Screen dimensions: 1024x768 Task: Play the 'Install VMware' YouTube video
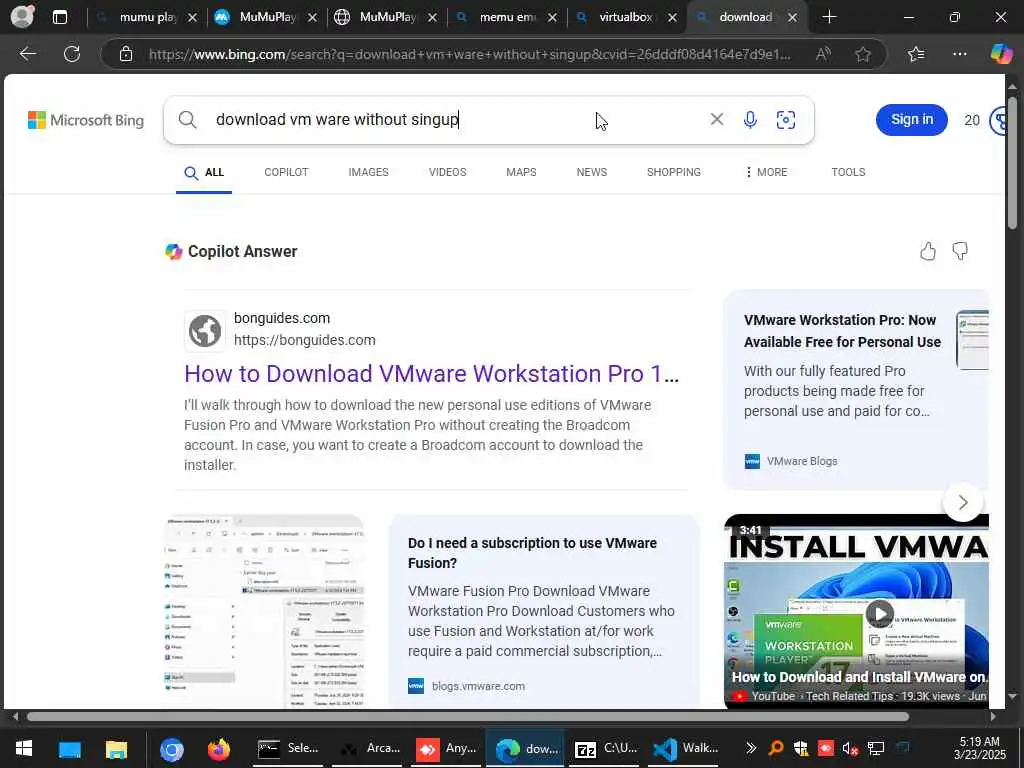pos(879,613)
